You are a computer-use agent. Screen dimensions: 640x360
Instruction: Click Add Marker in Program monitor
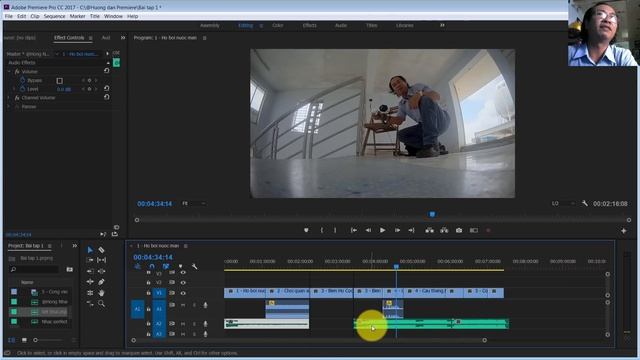coord(306,230)
